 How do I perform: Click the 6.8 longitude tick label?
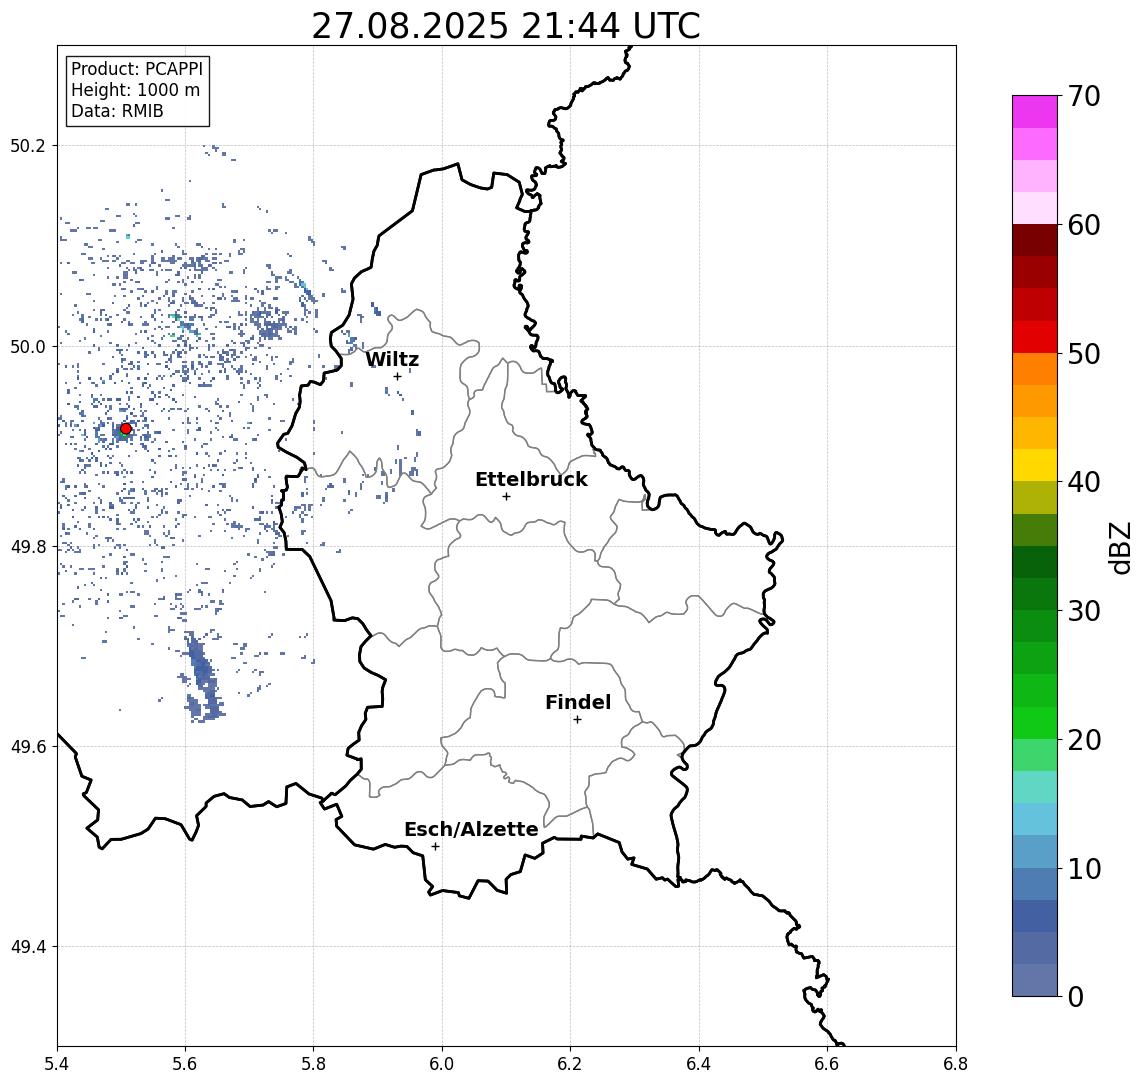point(955,1064)
